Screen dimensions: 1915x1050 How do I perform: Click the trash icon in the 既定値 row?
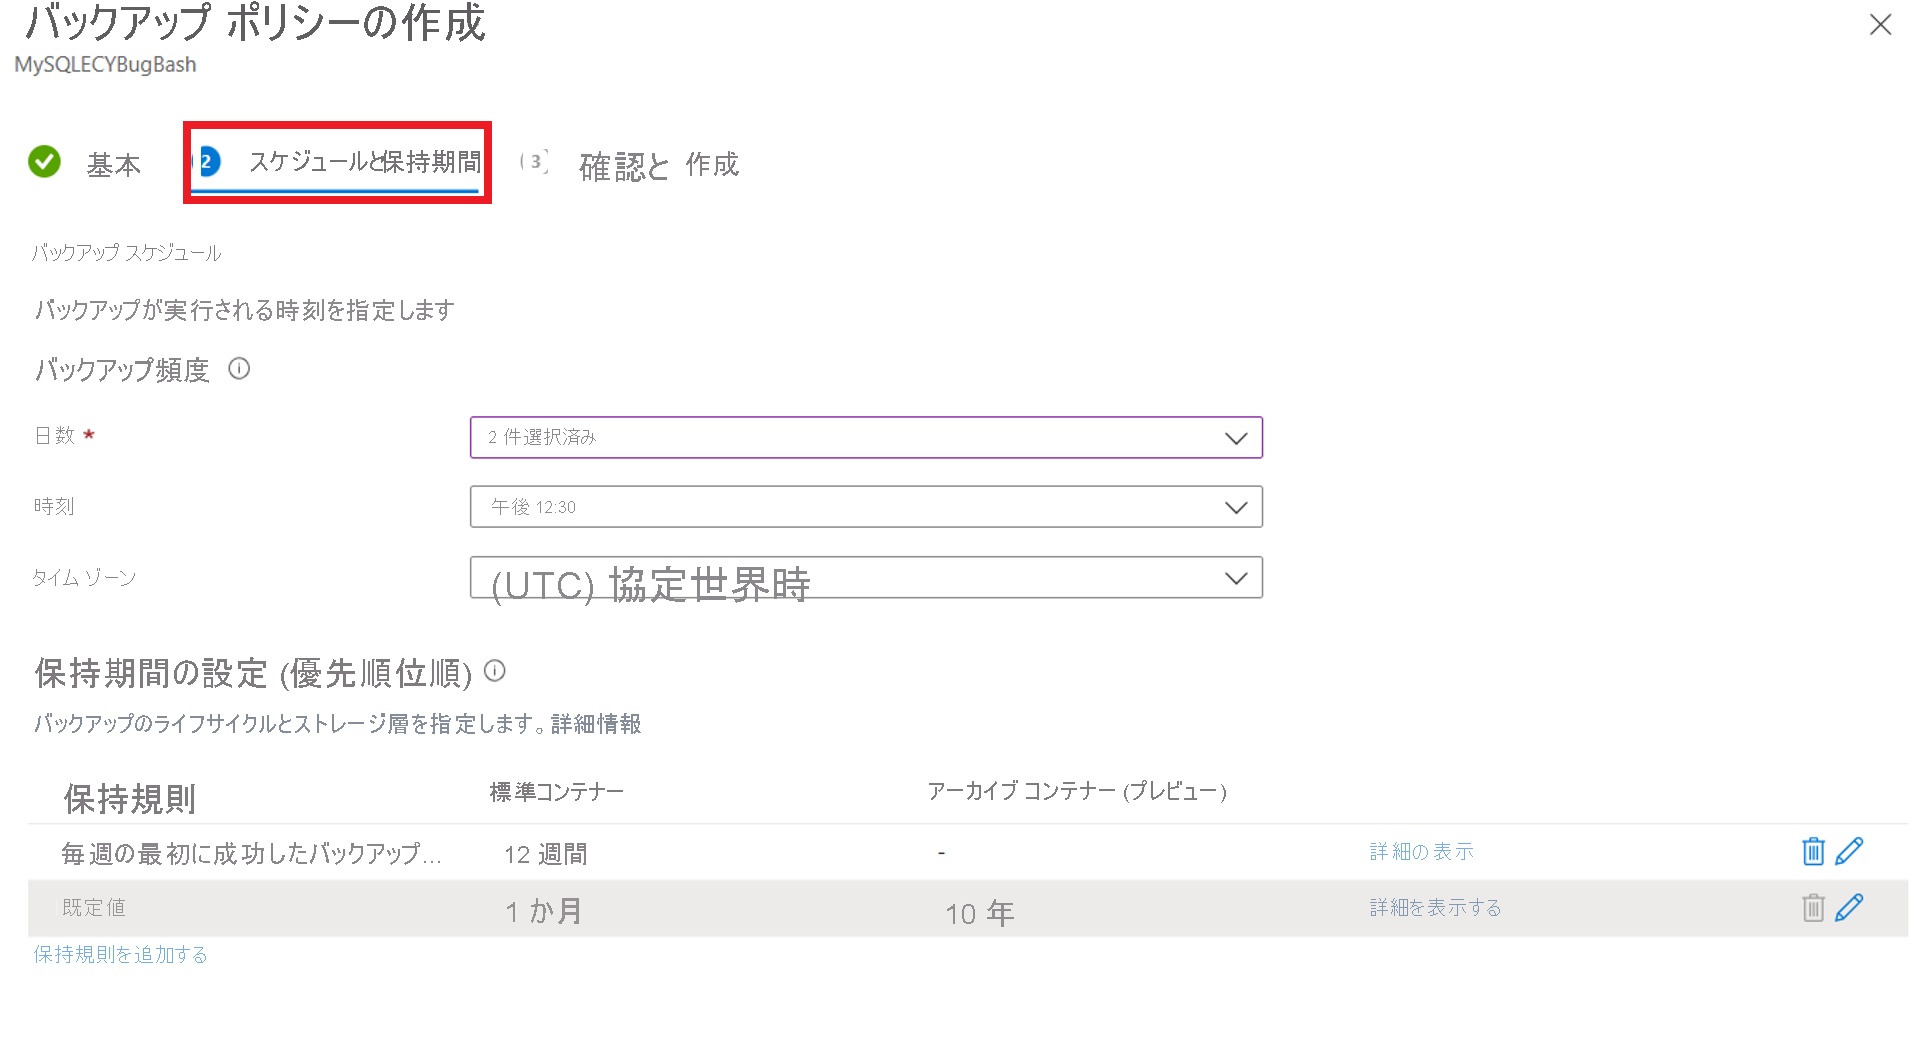click(x=1813, y=908)
